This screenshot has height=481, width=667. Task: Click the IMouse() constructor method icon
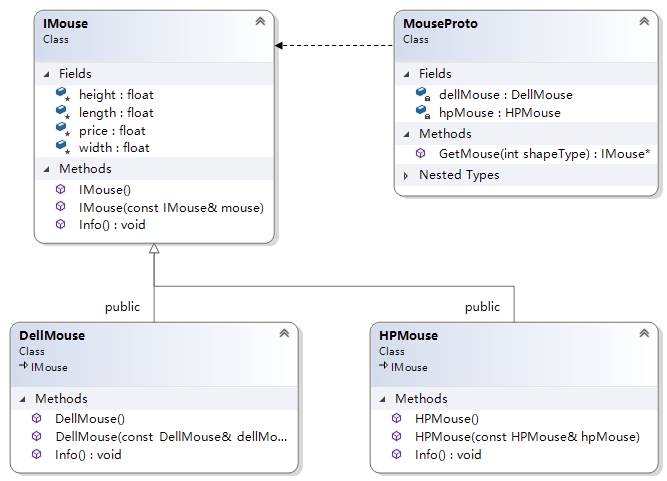click(61, 189)
